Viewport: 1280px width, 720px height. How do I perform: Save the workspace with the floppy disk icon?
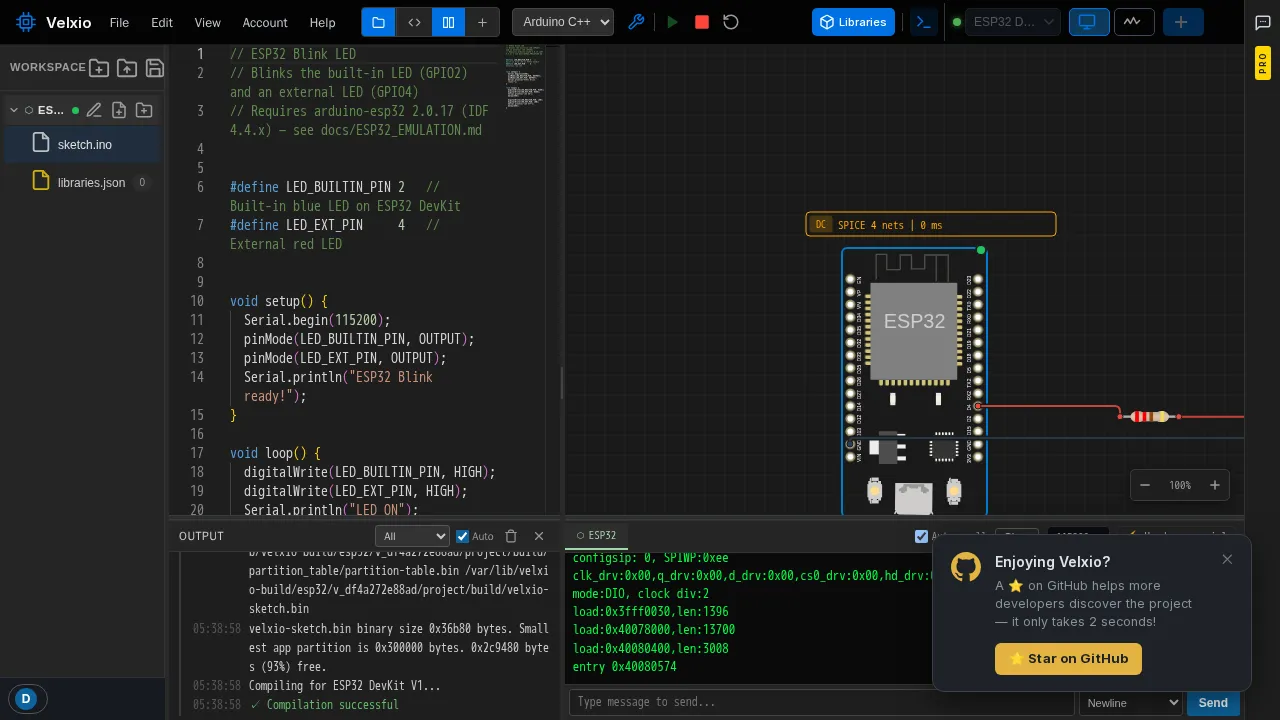tap(155, 68)
